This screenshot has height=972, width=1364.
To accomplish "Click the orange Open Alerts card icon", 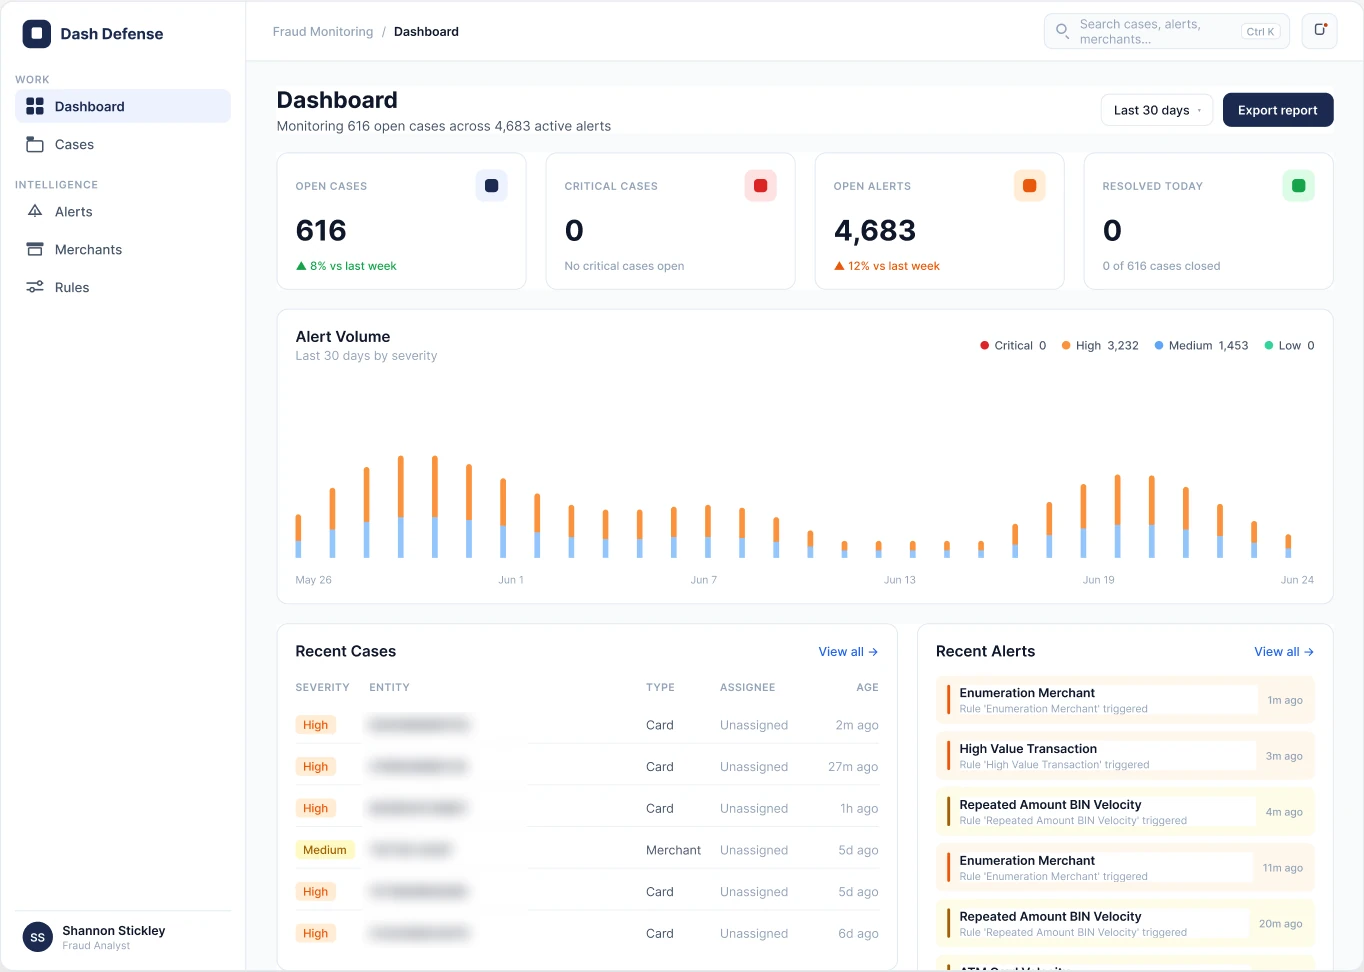I will pyautogui.click(x=1029, y=185).
